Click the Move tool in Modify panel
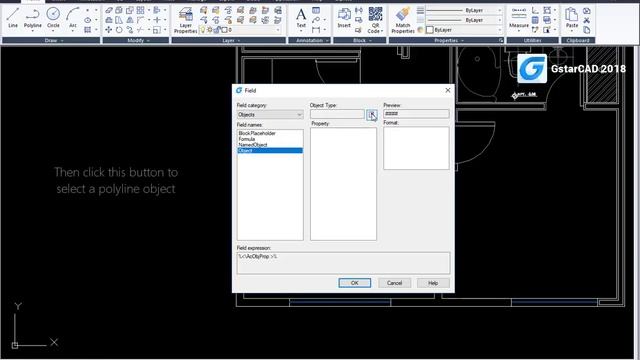Screen dimensions: 640x360 [109, 30]
